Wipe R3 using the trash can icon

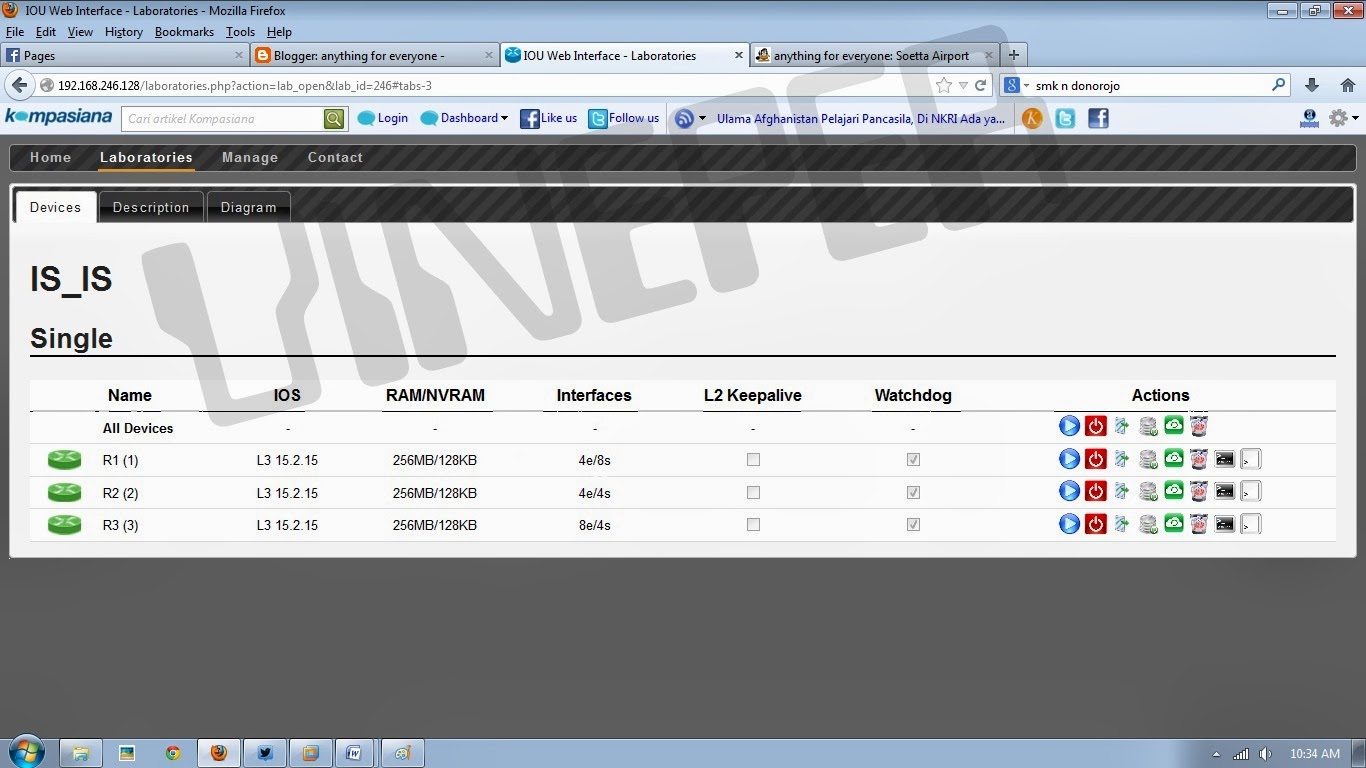1198,523
